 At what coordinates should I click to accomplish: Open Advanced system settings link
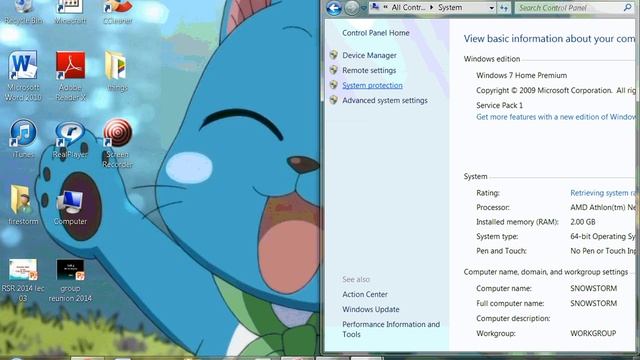(385, 100)
